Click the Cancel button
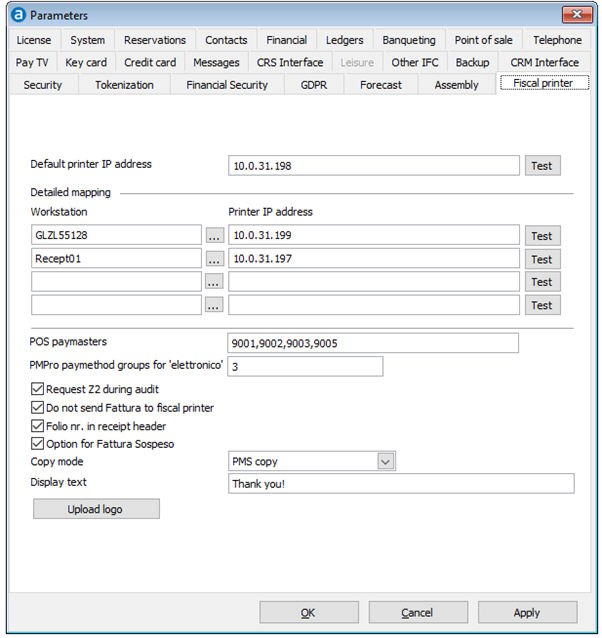 [418, 612]
